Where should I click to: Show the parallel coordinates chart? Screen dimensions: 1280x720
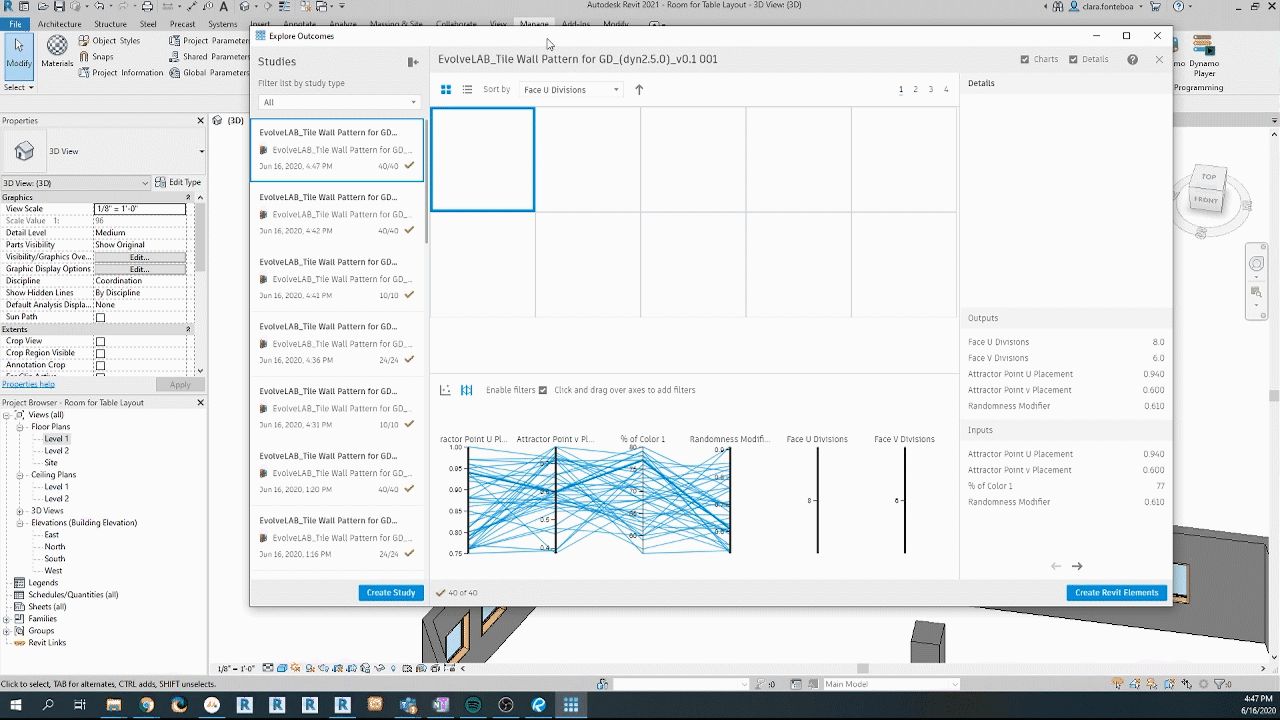pos(466,390)
